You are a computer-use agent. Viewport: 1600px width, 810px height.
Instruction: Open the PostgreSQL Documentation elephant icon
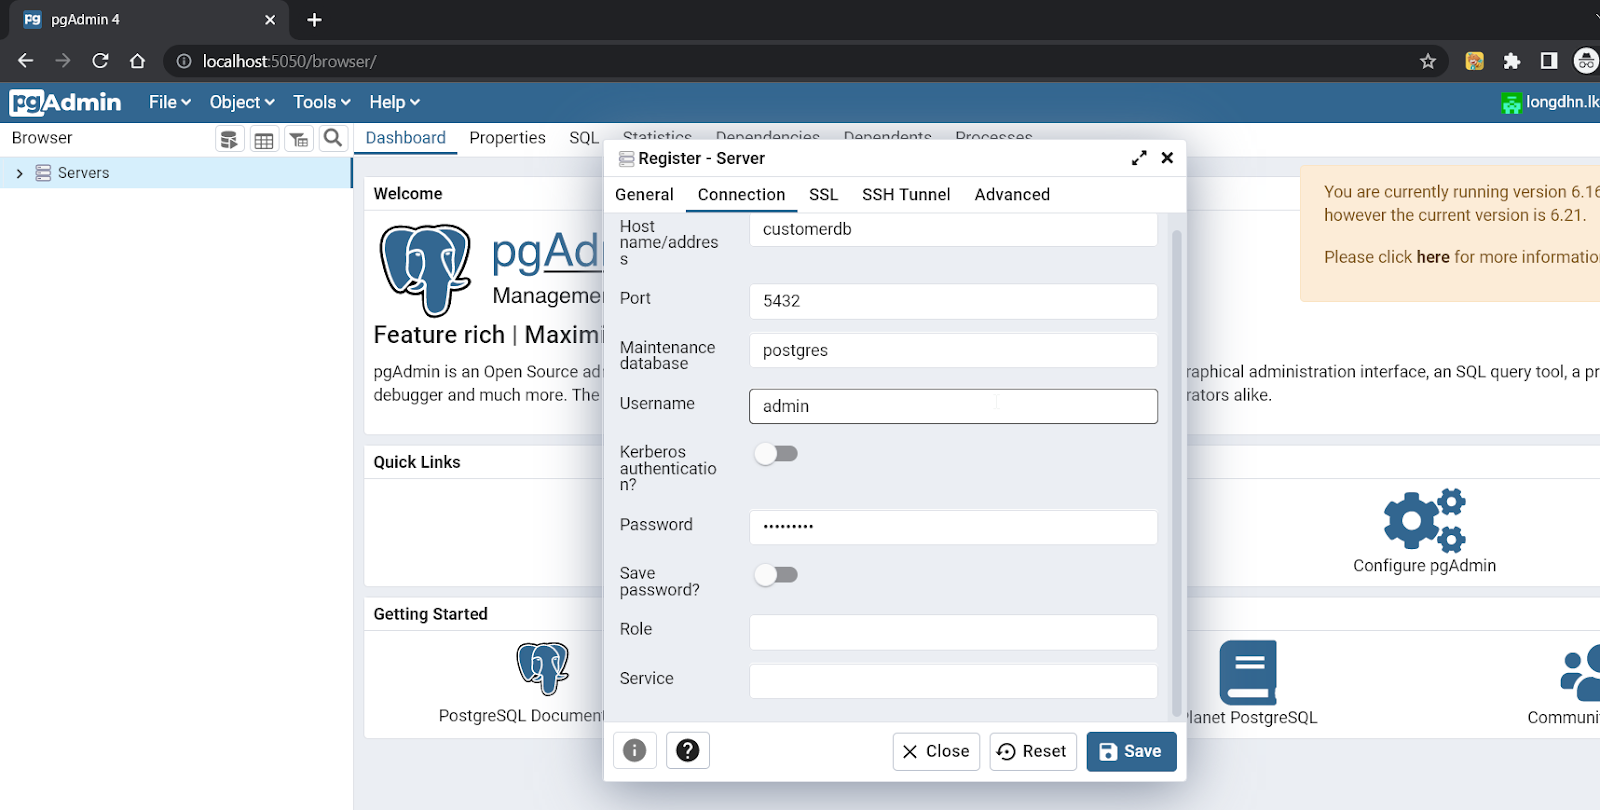(x=543, y=668)
